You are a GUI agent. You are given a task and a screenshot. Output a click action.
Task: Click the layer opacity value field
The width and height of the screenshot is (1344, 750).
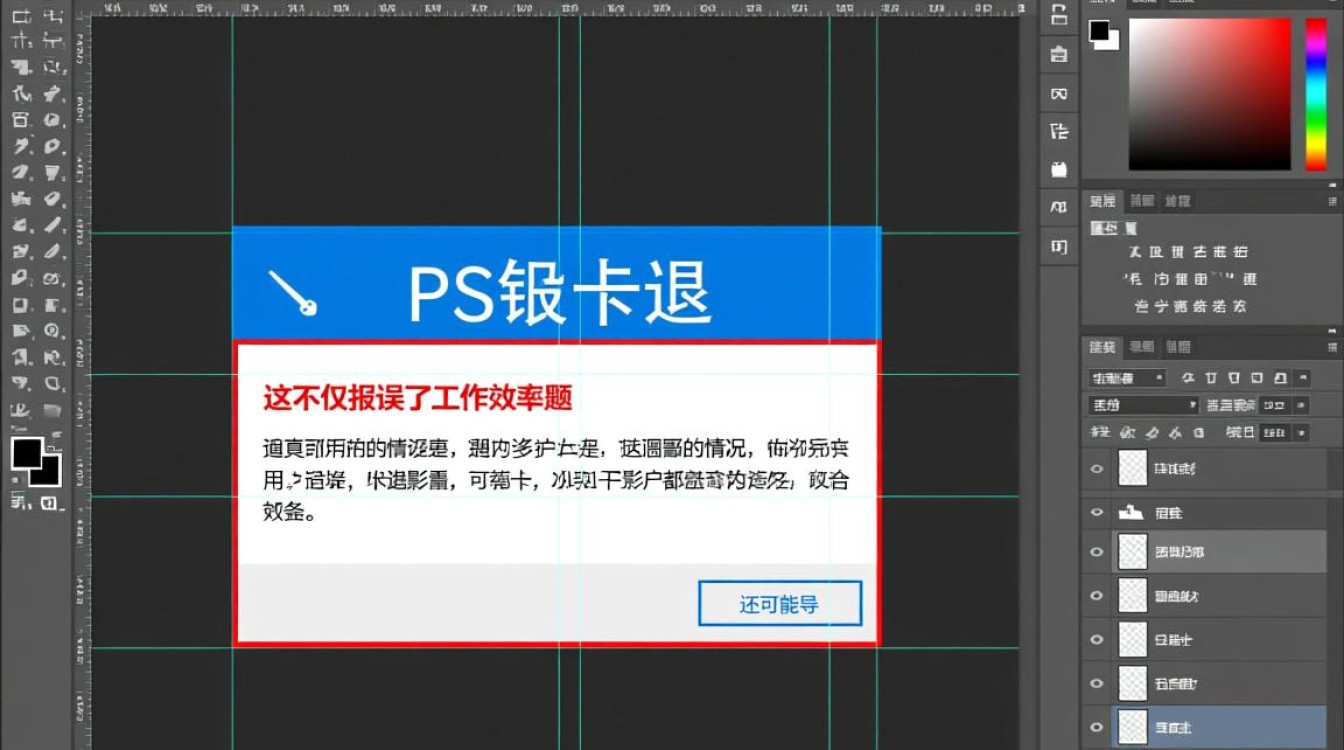[x=1273, y=405]
